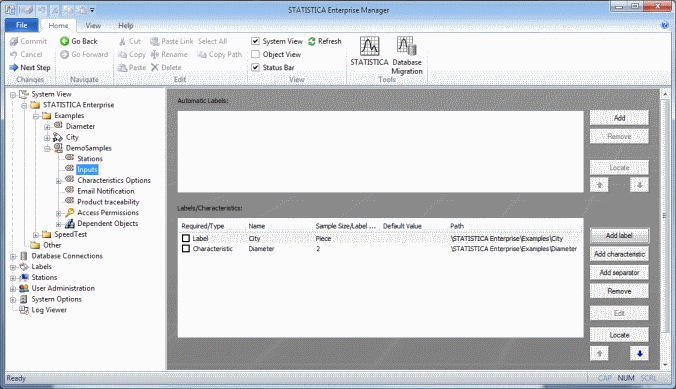The width and height of the screenshot is (676, 389).
Task: Click the Copy icon
Action: tap(122, 54)
